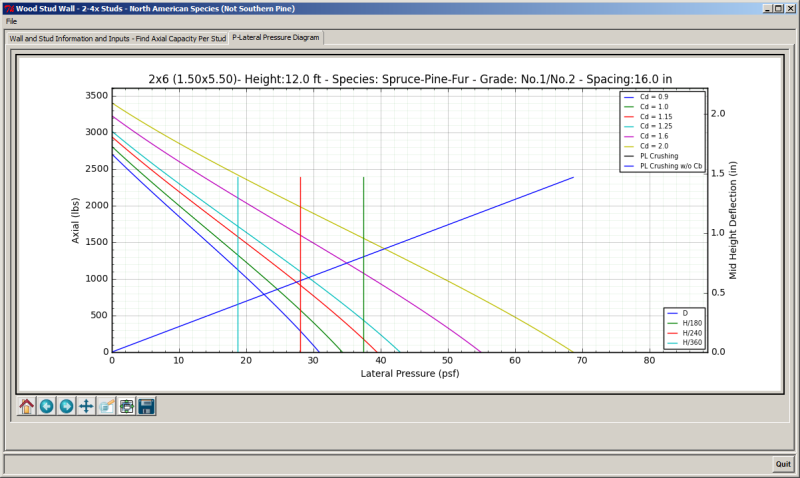800x478 pixels.
Task: Save the figure with floppy icon
Action: coord(146,407)
